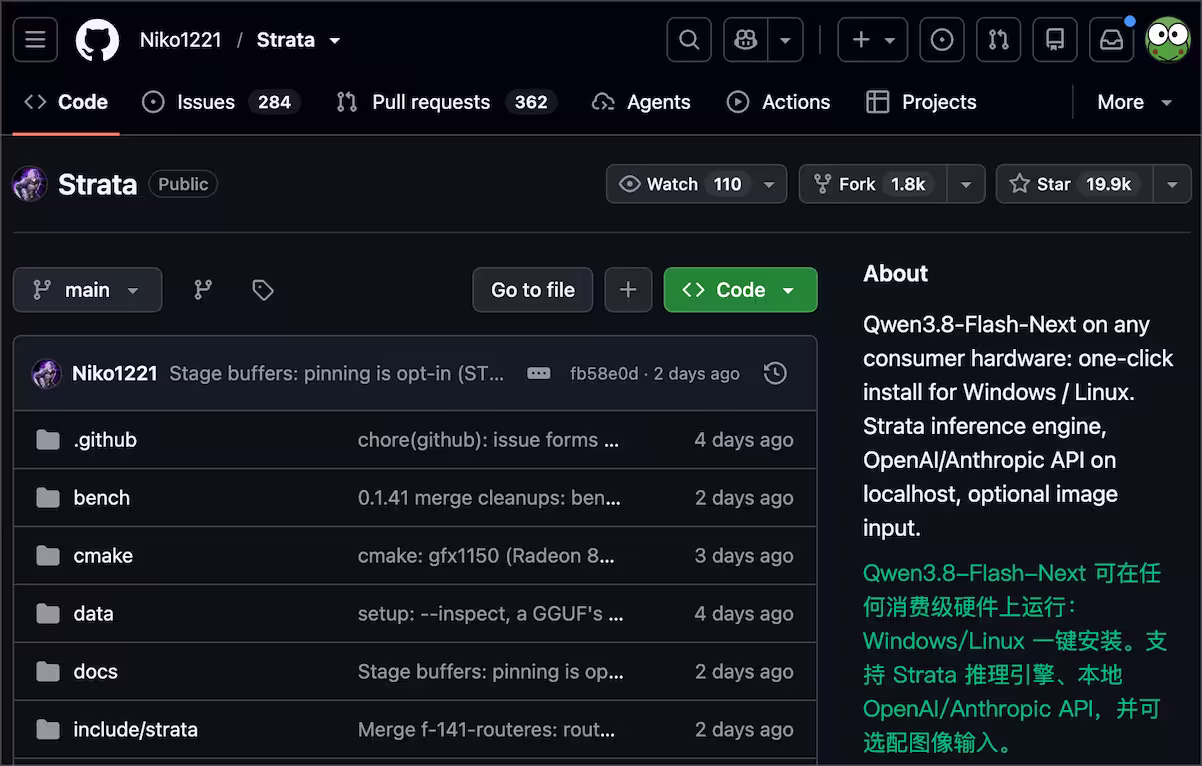Open the Actions tab
Image resolution: width=1202 pixels, height=766 pixels.
click(x=778, y=102)
